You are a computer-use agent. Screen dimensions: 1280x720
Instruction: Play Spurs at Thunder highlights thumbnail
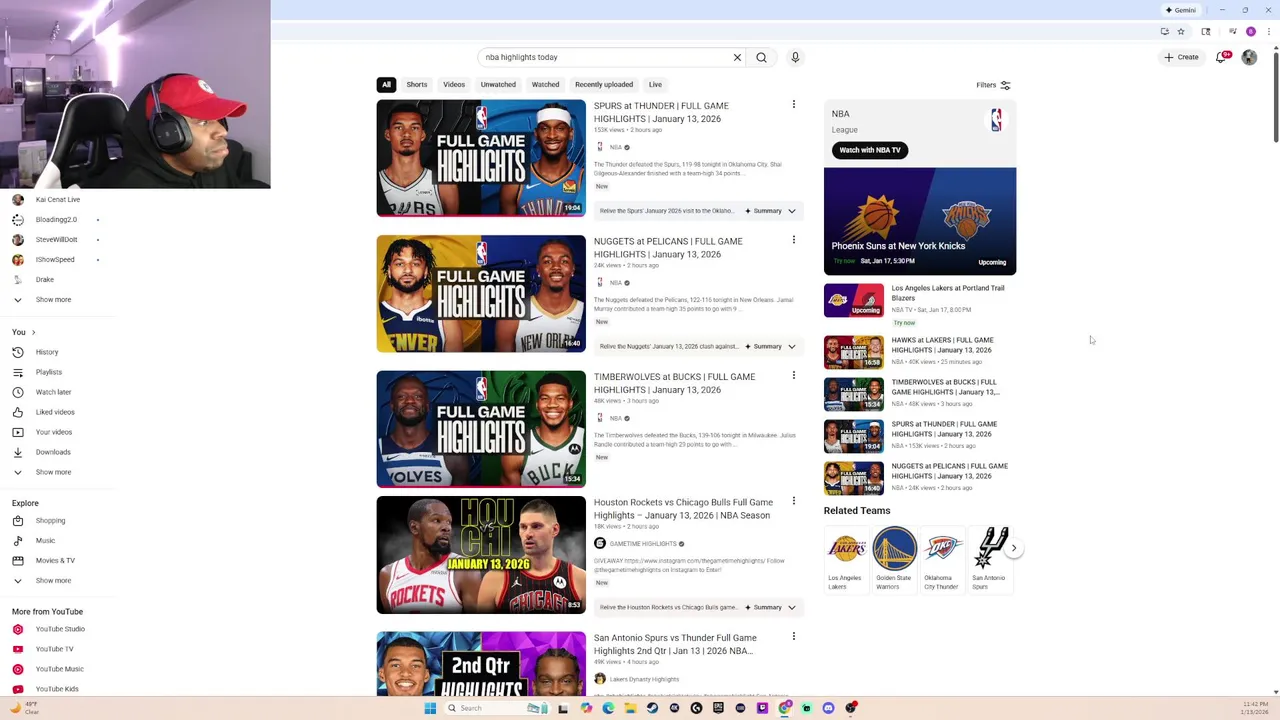tap(481, 158)
